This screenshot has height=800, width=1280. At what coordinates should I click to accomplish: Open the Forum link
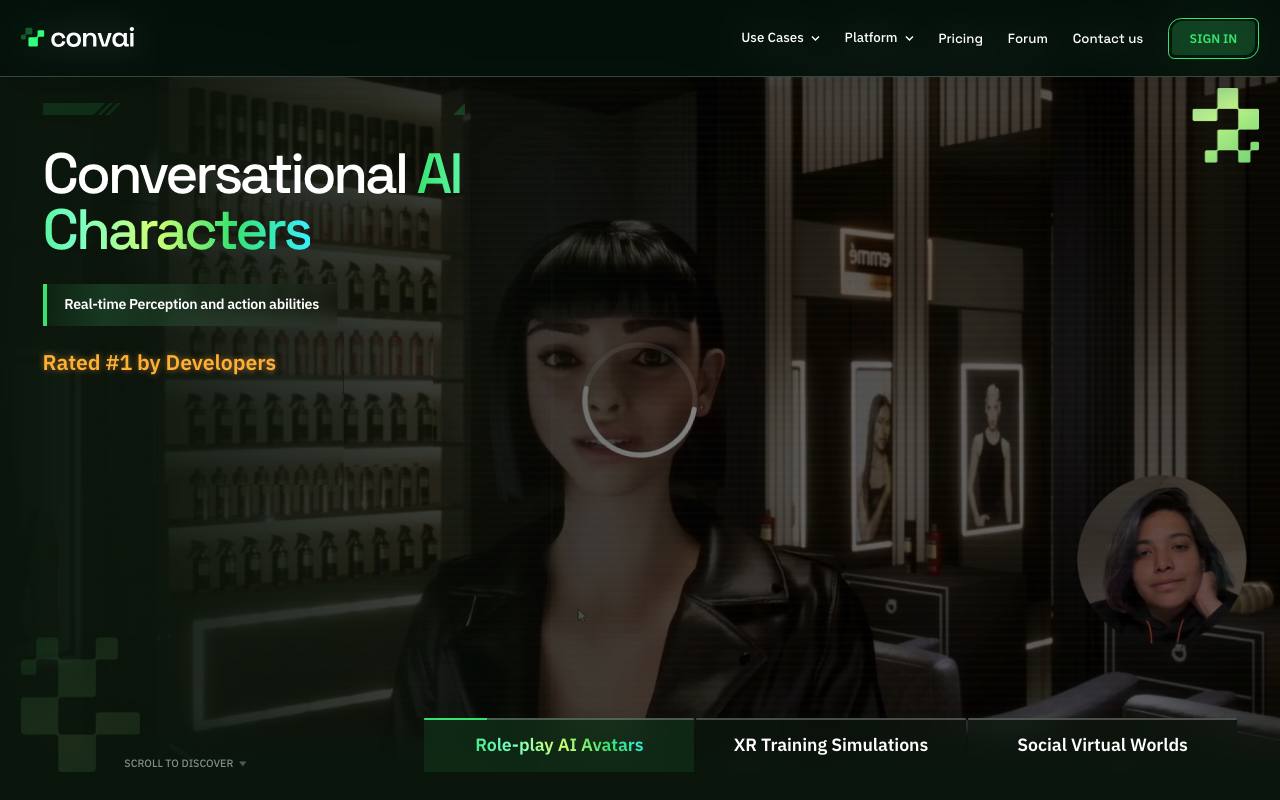coord(1027,38)
